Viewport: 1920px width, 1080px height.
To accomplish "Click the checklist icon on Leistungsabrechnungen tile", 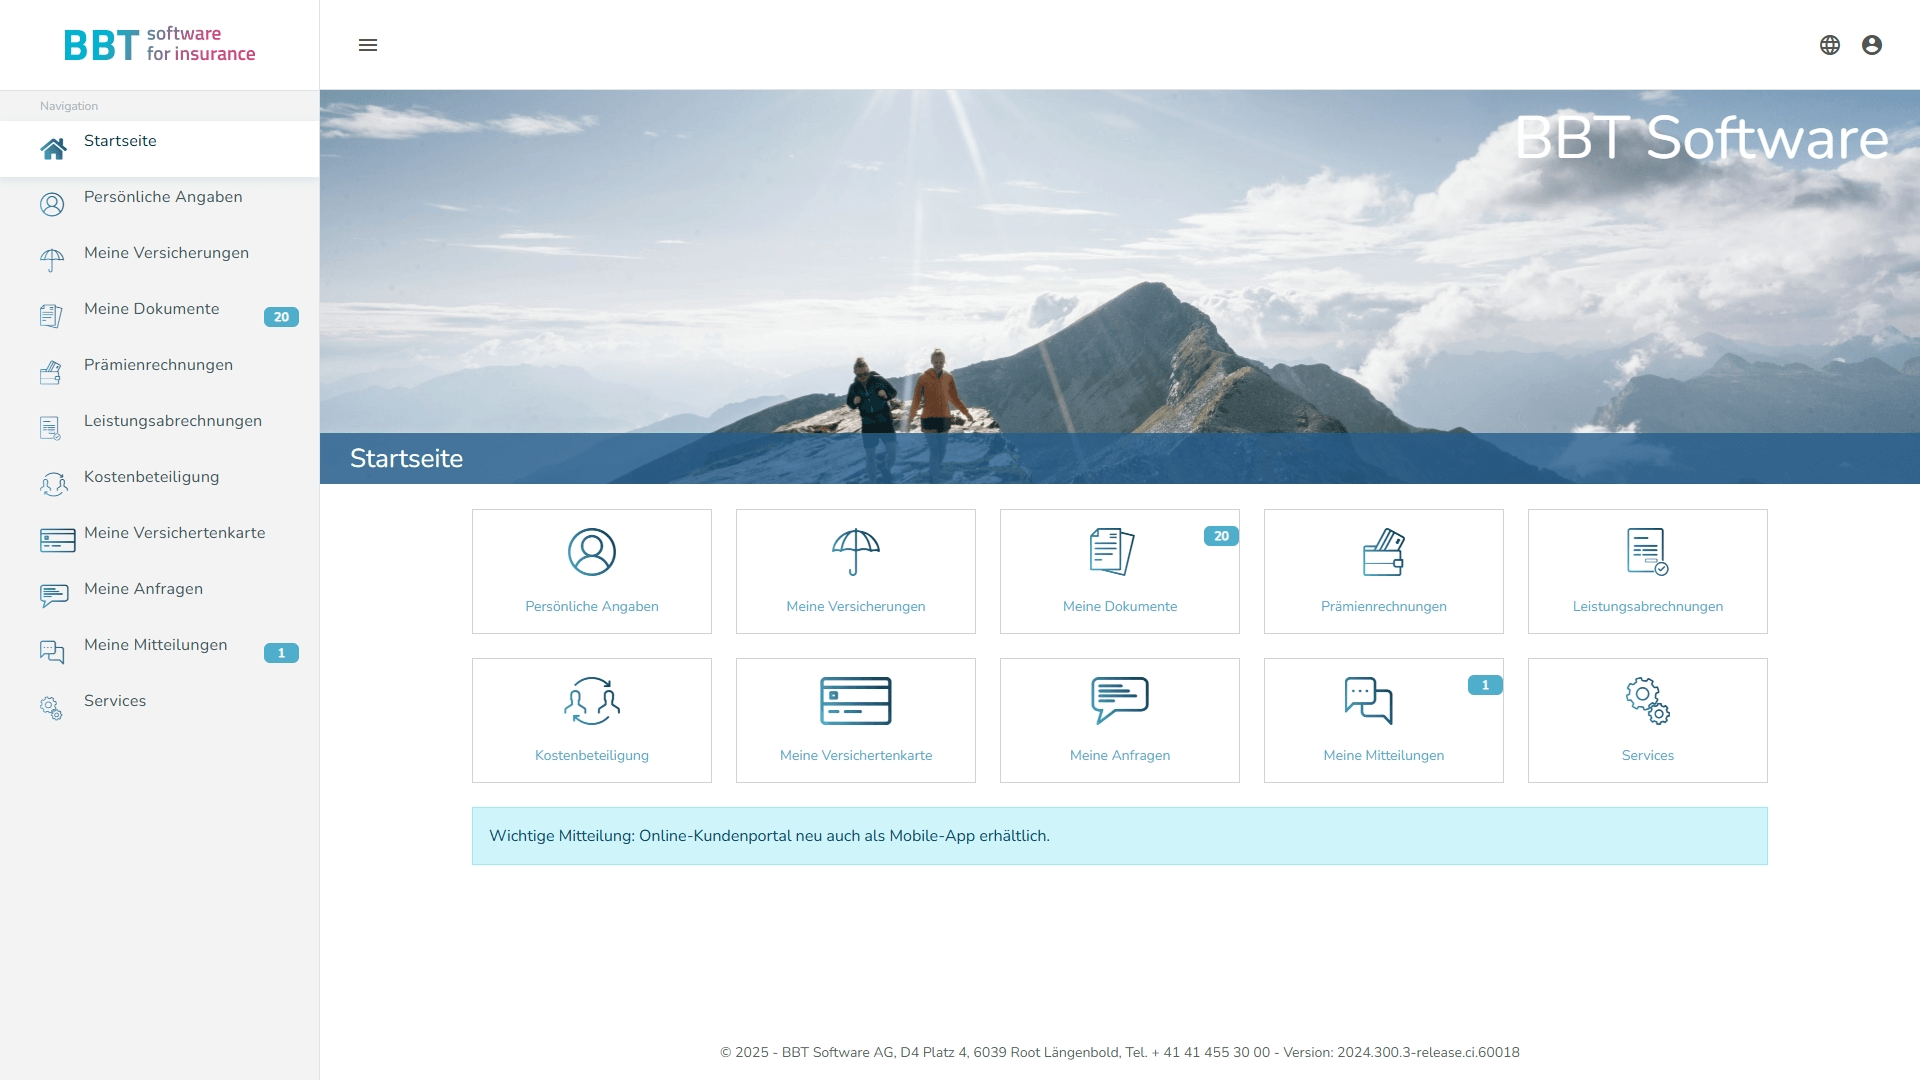I will [1648, 552].
